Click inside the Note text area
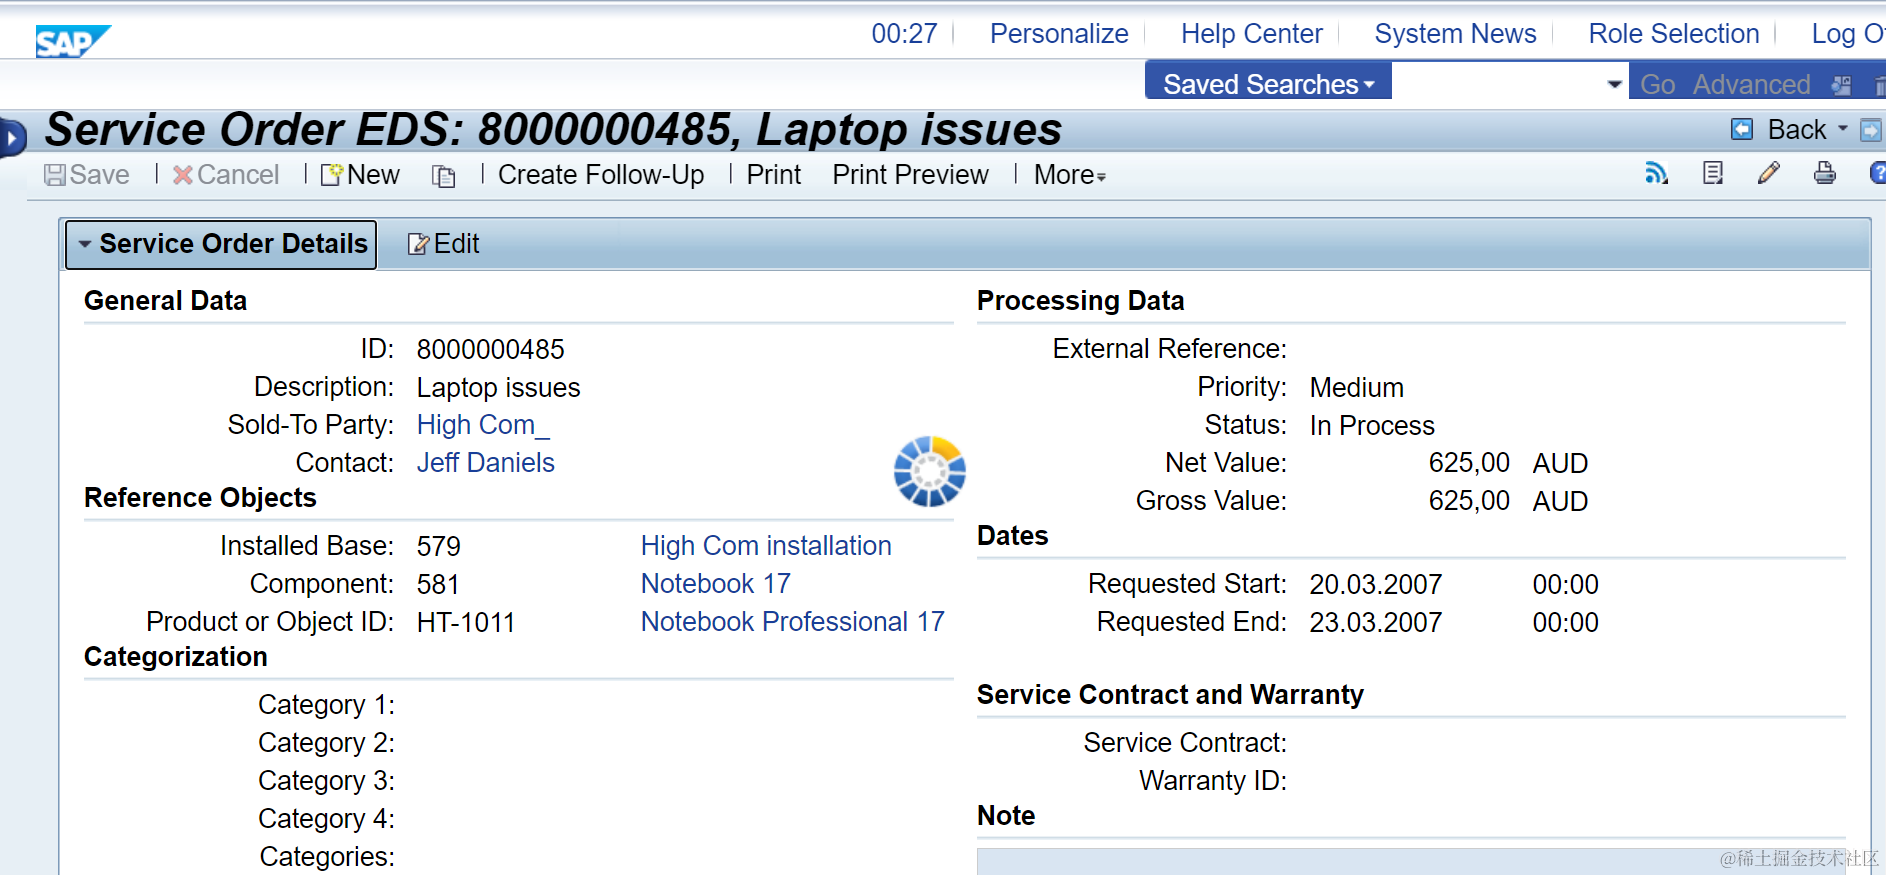This screenshot has width=1886, height=875. click(1411, 861)
